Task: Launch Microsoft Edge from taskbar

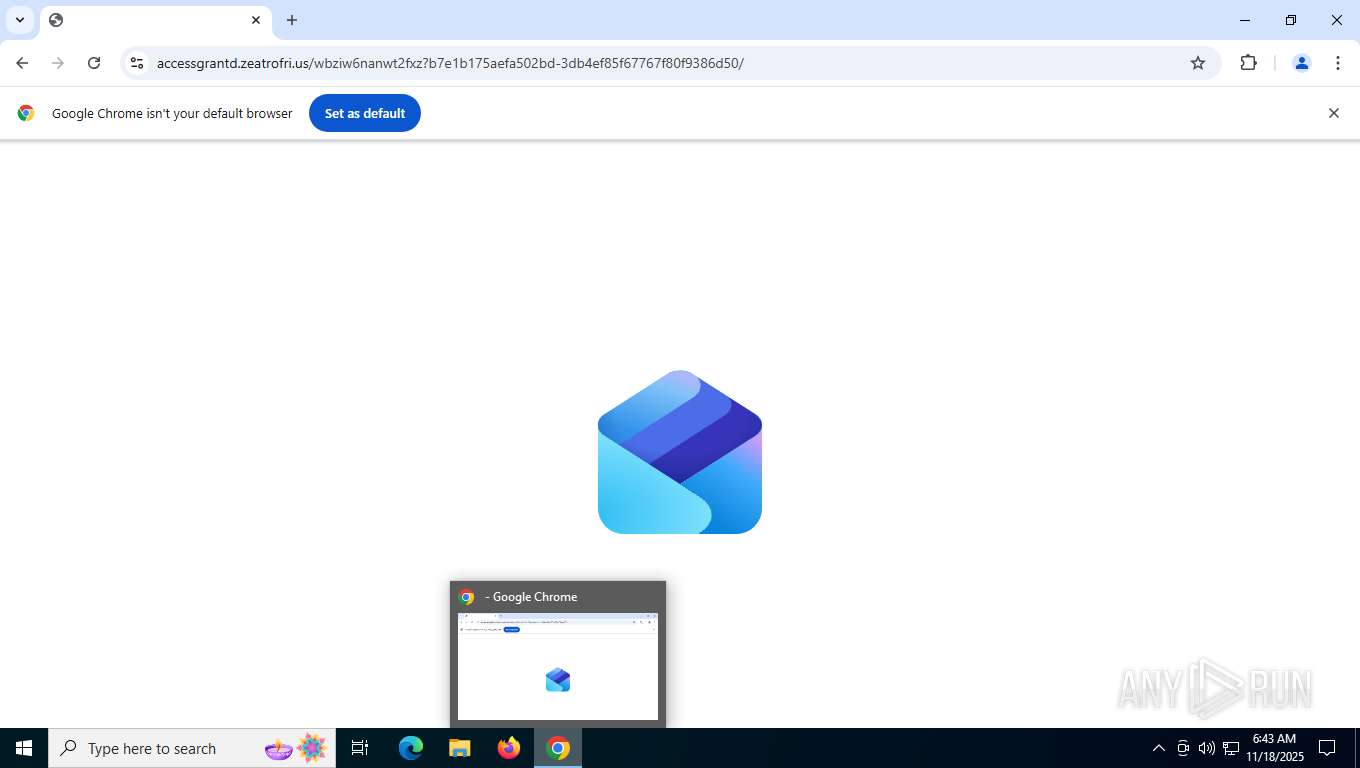Action: (411, 748)
